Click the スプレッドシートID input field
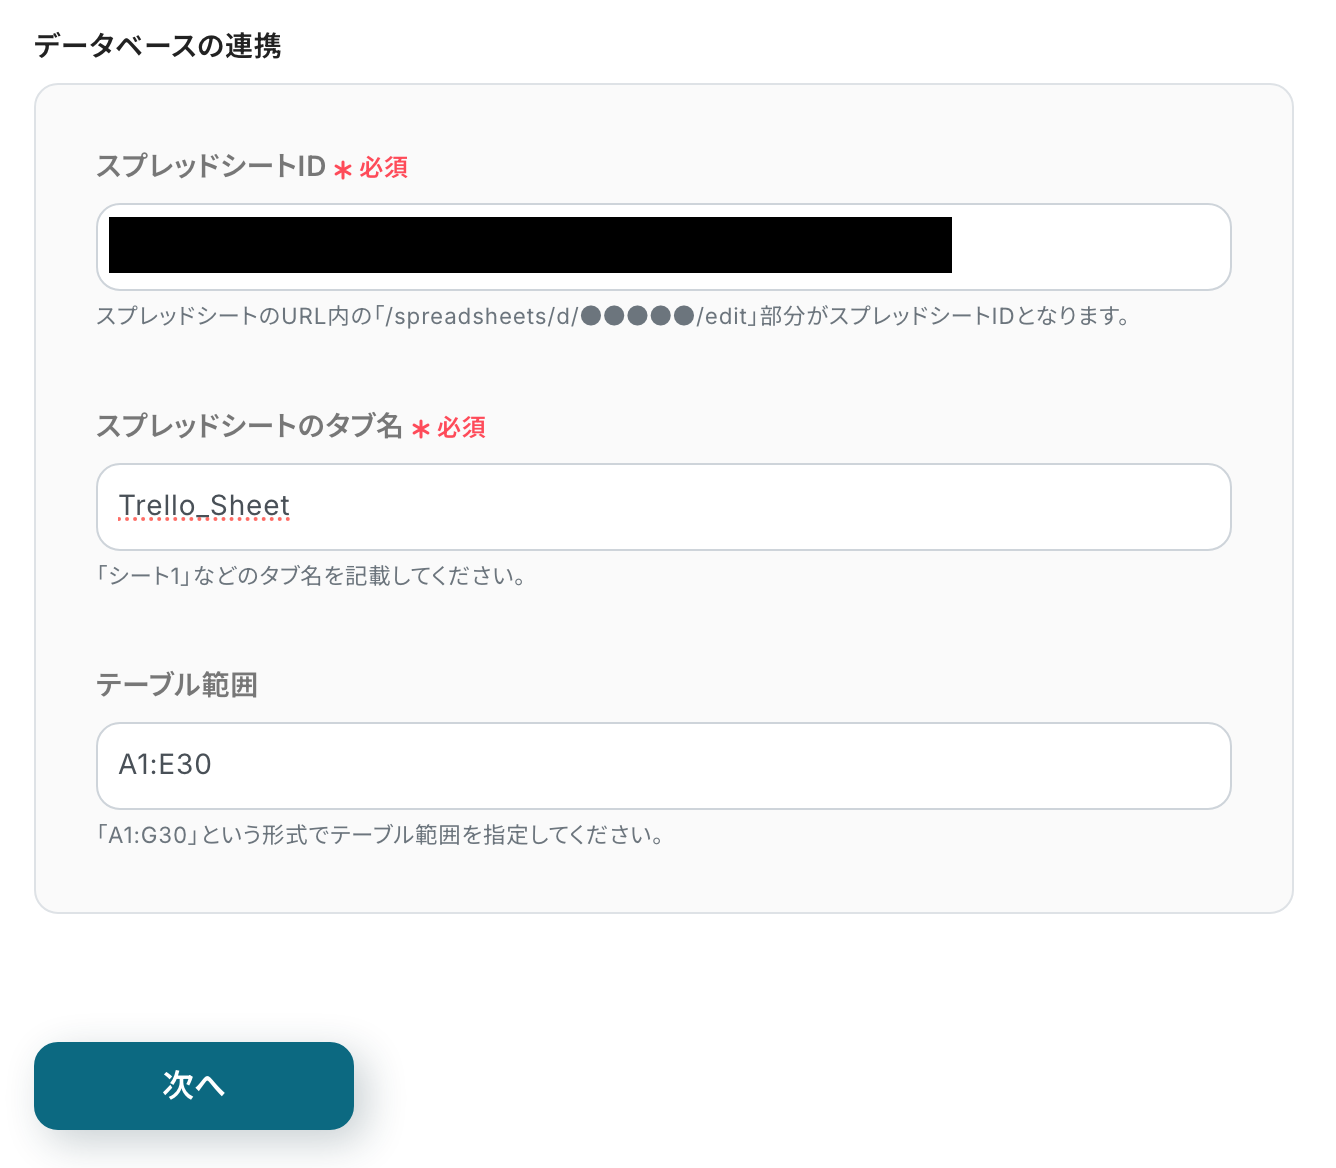The width and height of the screenshot is (1336, 1168). (x=1088, y=247)
